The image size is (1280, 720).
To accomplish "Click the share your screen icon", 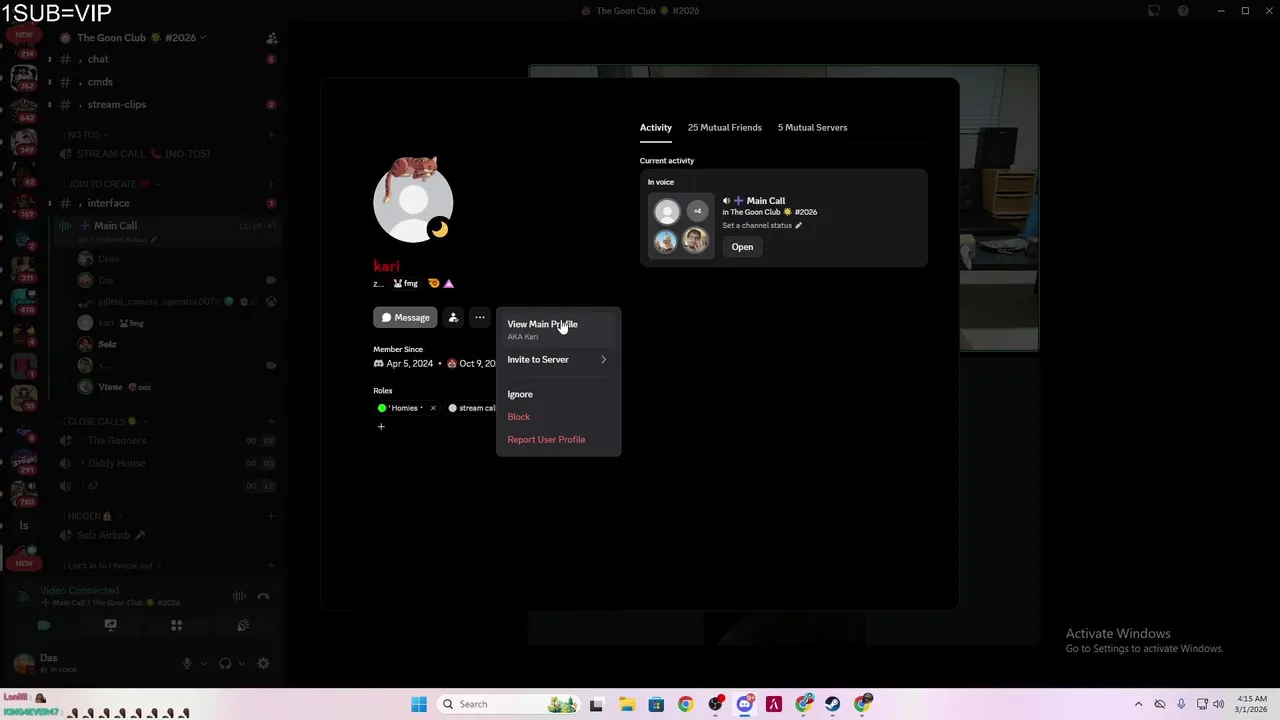I will (x=110, y=626).
